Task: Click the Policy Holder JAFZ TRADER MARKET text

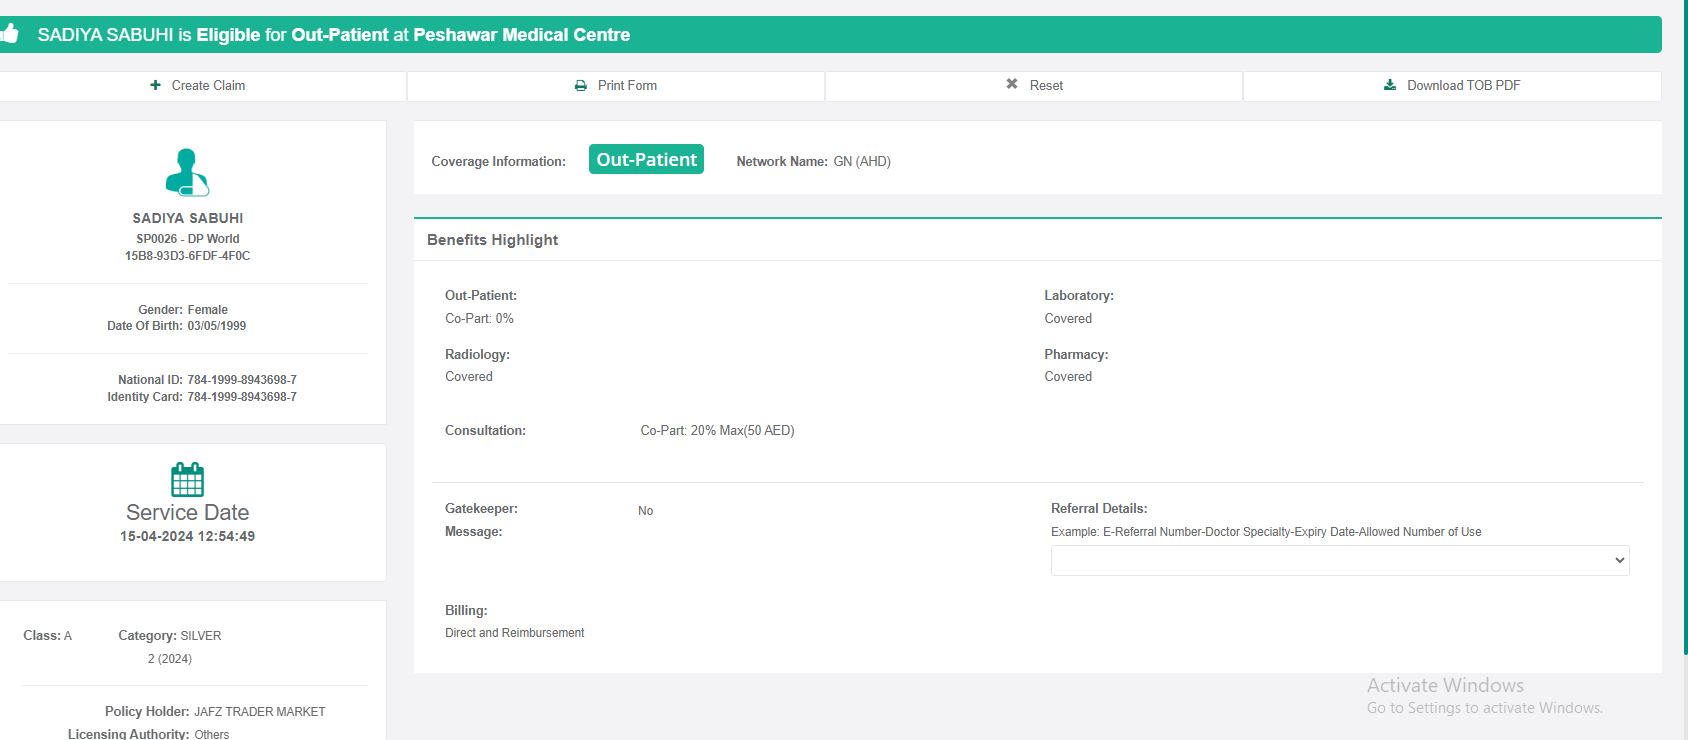Action: tap(260, 712)
